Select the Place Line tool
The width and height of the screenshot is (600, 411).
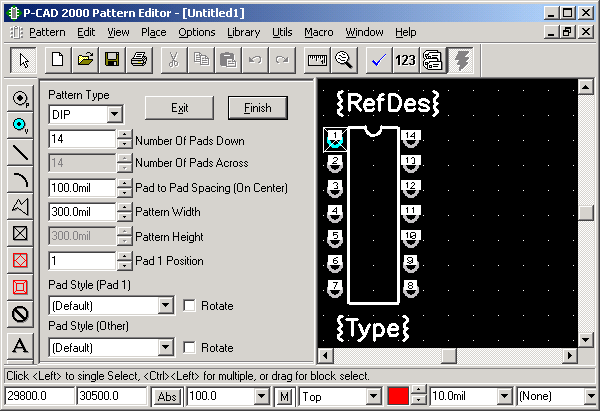[x=20, y=152]
